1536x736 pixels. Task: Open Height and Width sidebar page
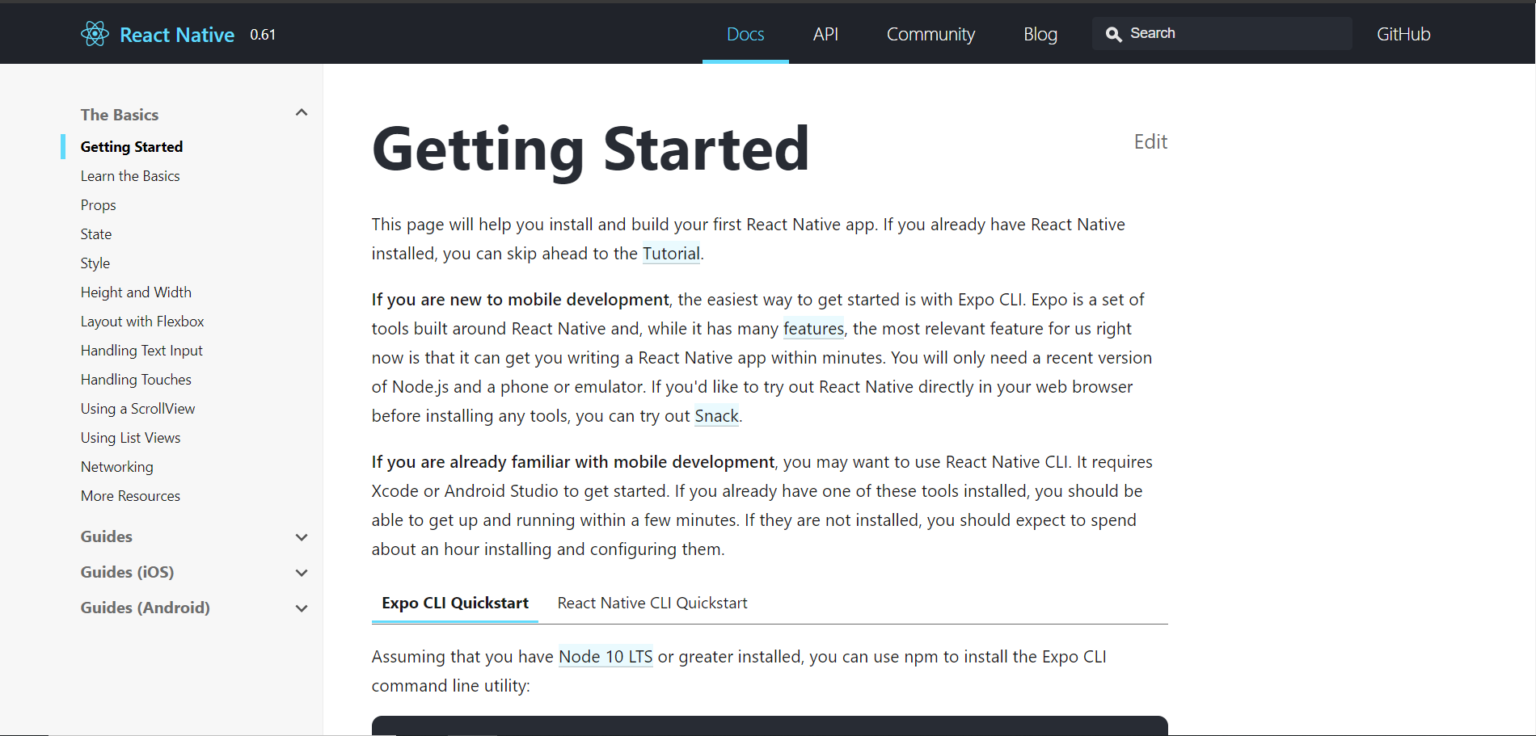point(136,292)
